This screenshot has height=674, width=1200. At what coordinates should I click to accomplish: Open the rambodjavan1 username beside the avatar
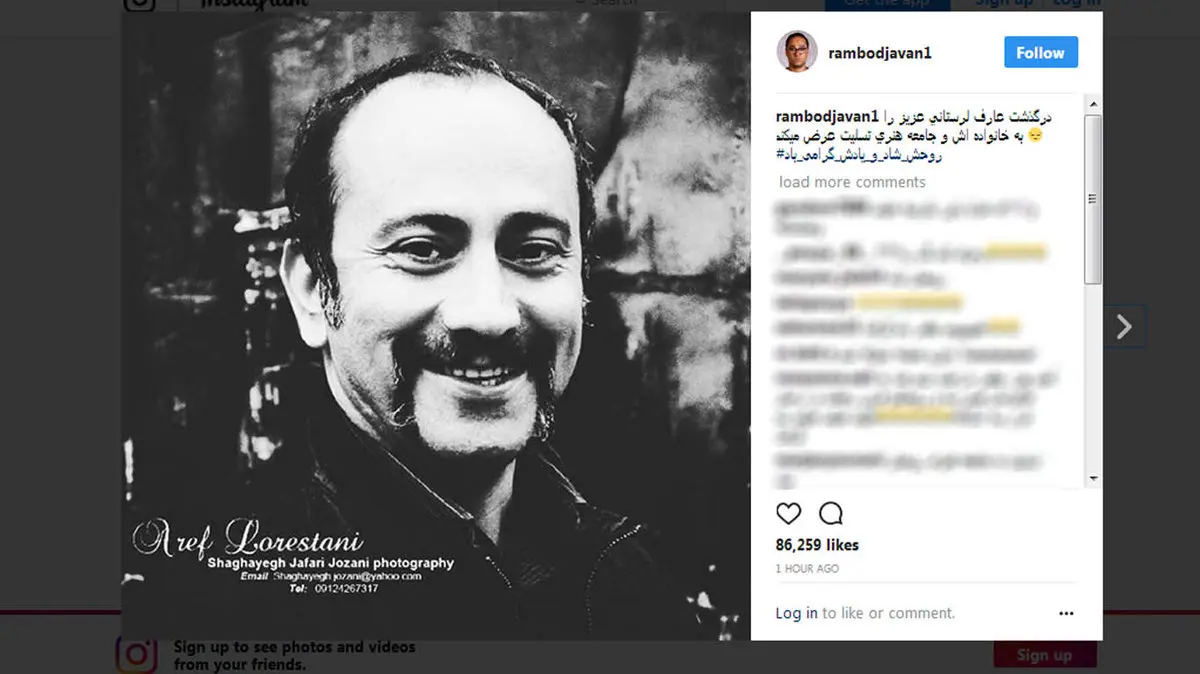pos(880,53)
